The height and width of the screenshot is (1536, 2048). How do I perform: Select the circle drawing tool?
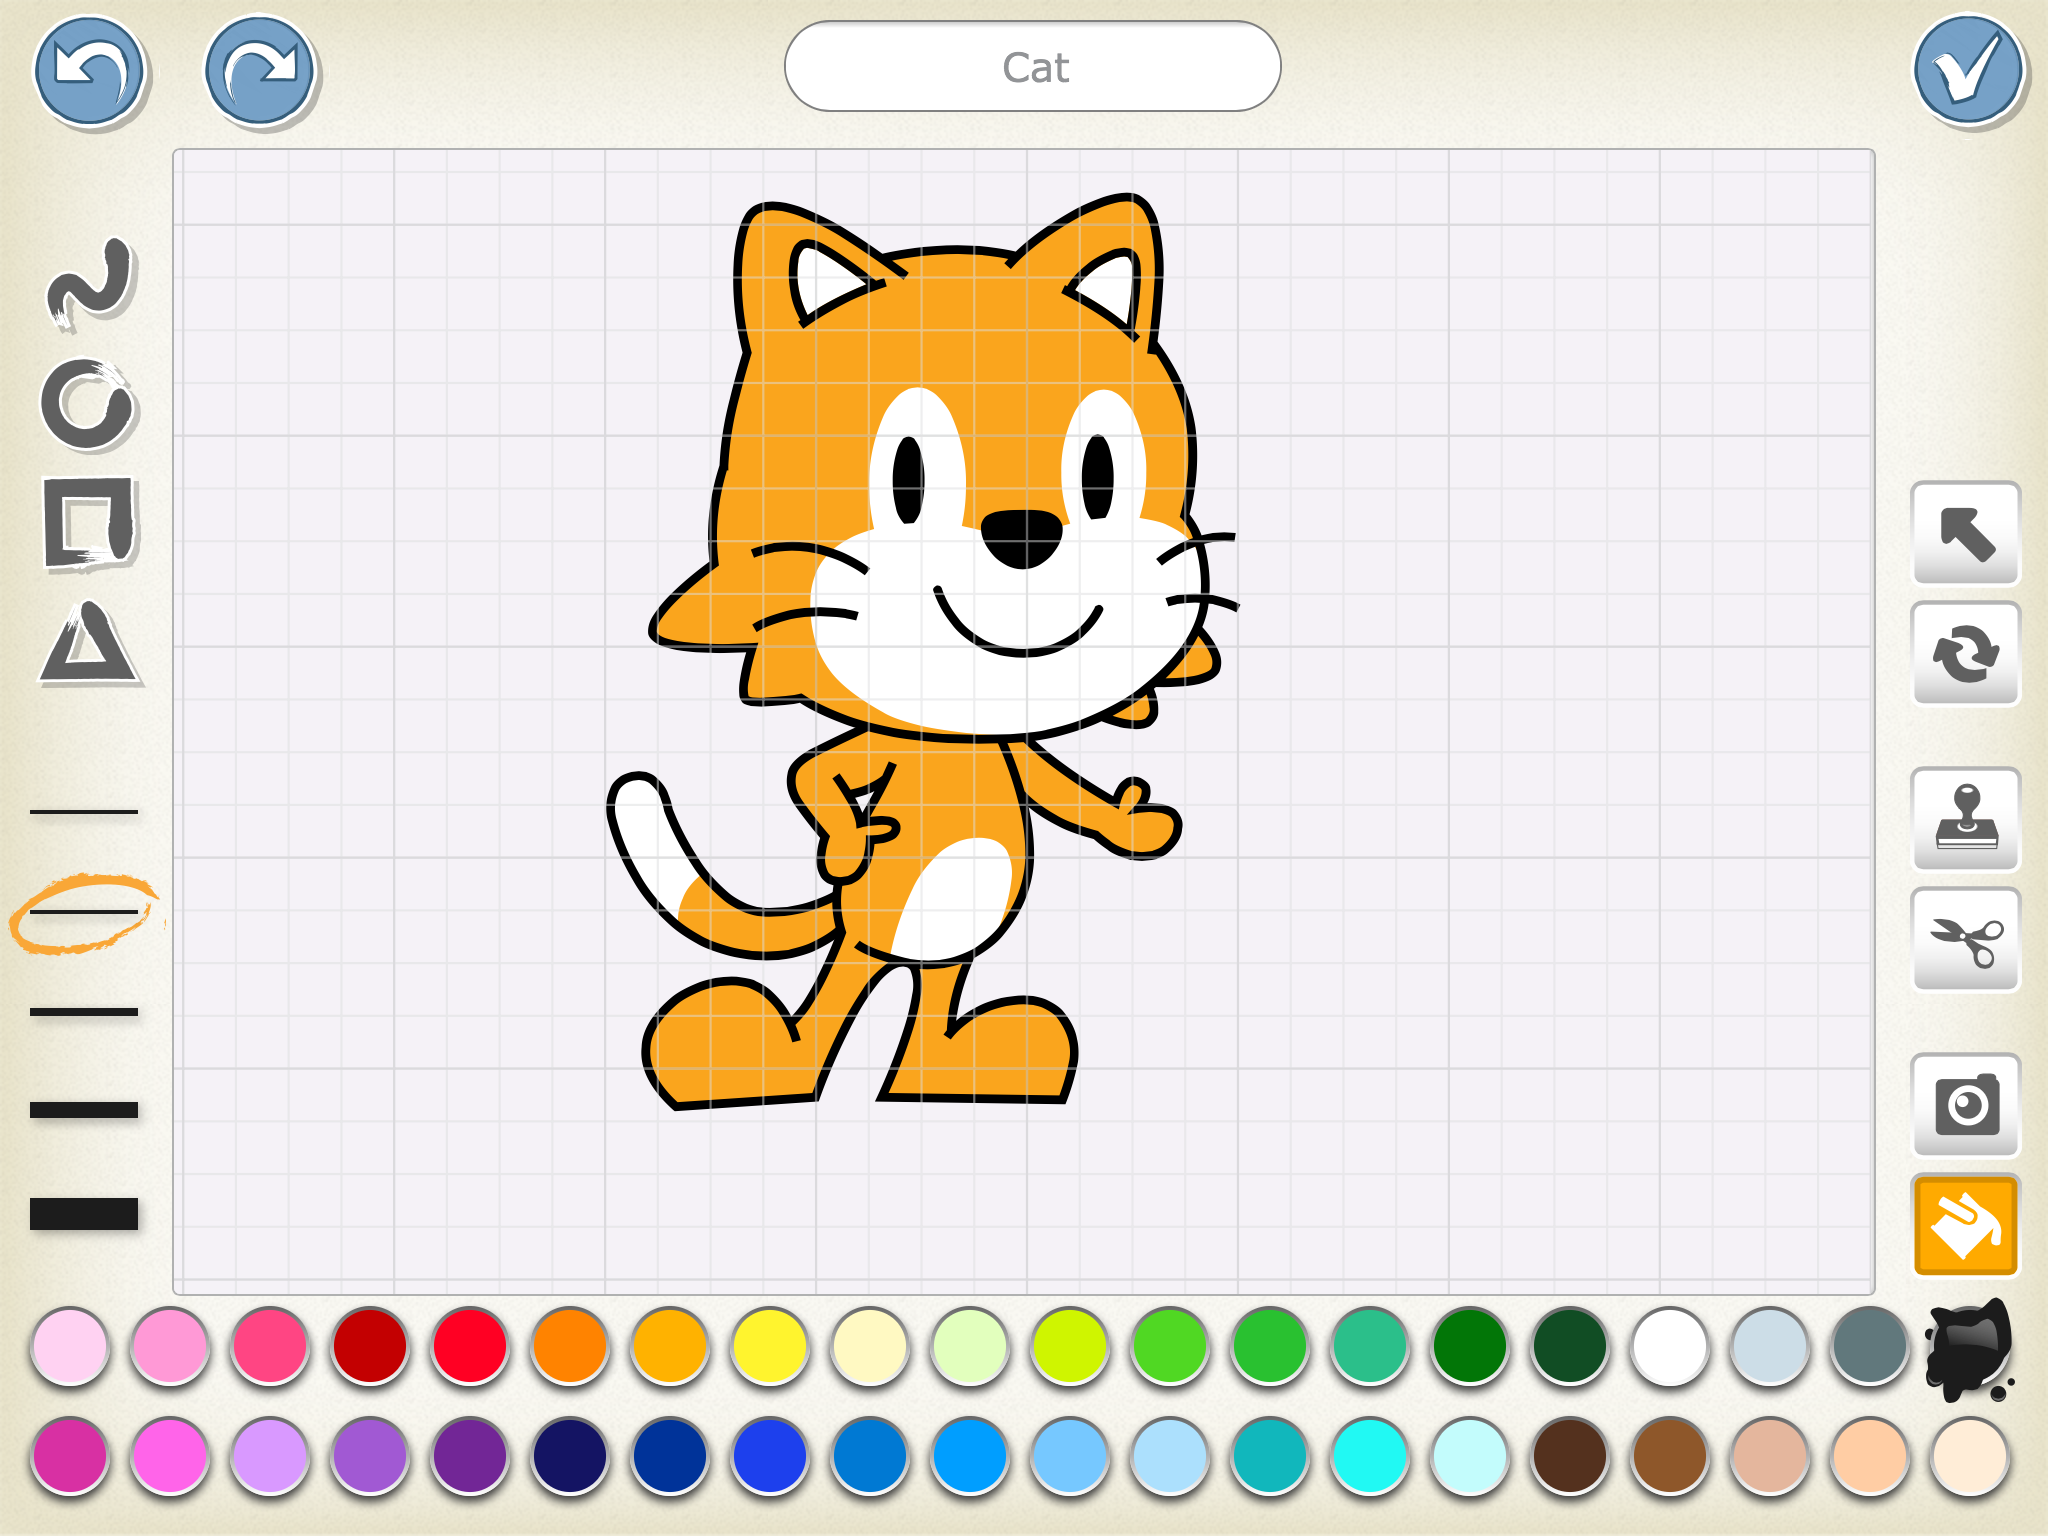tap(88, 404)
